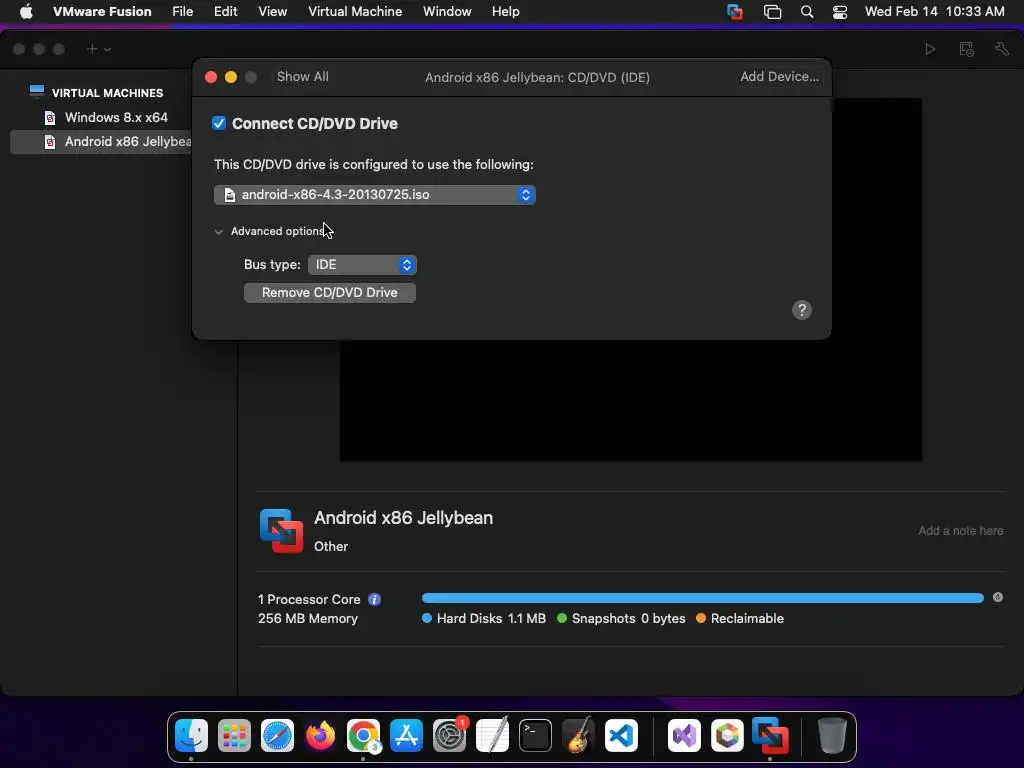Open the hexagon cube app in Dock
This screenshot has height=768, width=1024.
pyautogui.click(x=728, y=736)
